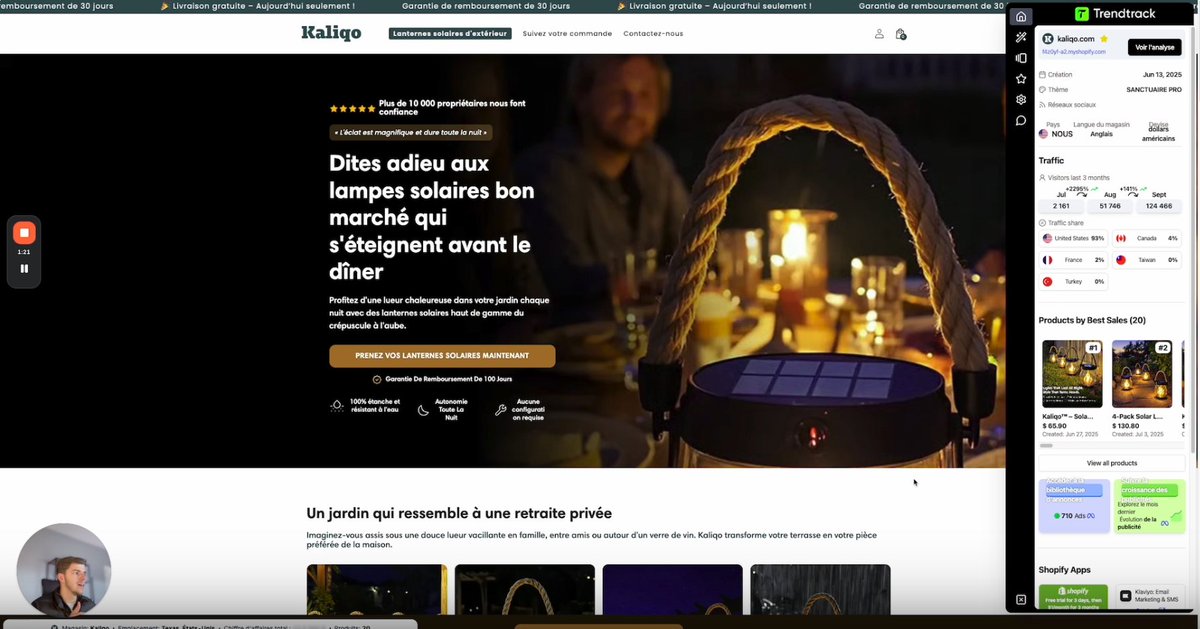Click the yellow favorite star beside kaliqo.com
Screen dimensions: 1200x629
click(1104, 39)
